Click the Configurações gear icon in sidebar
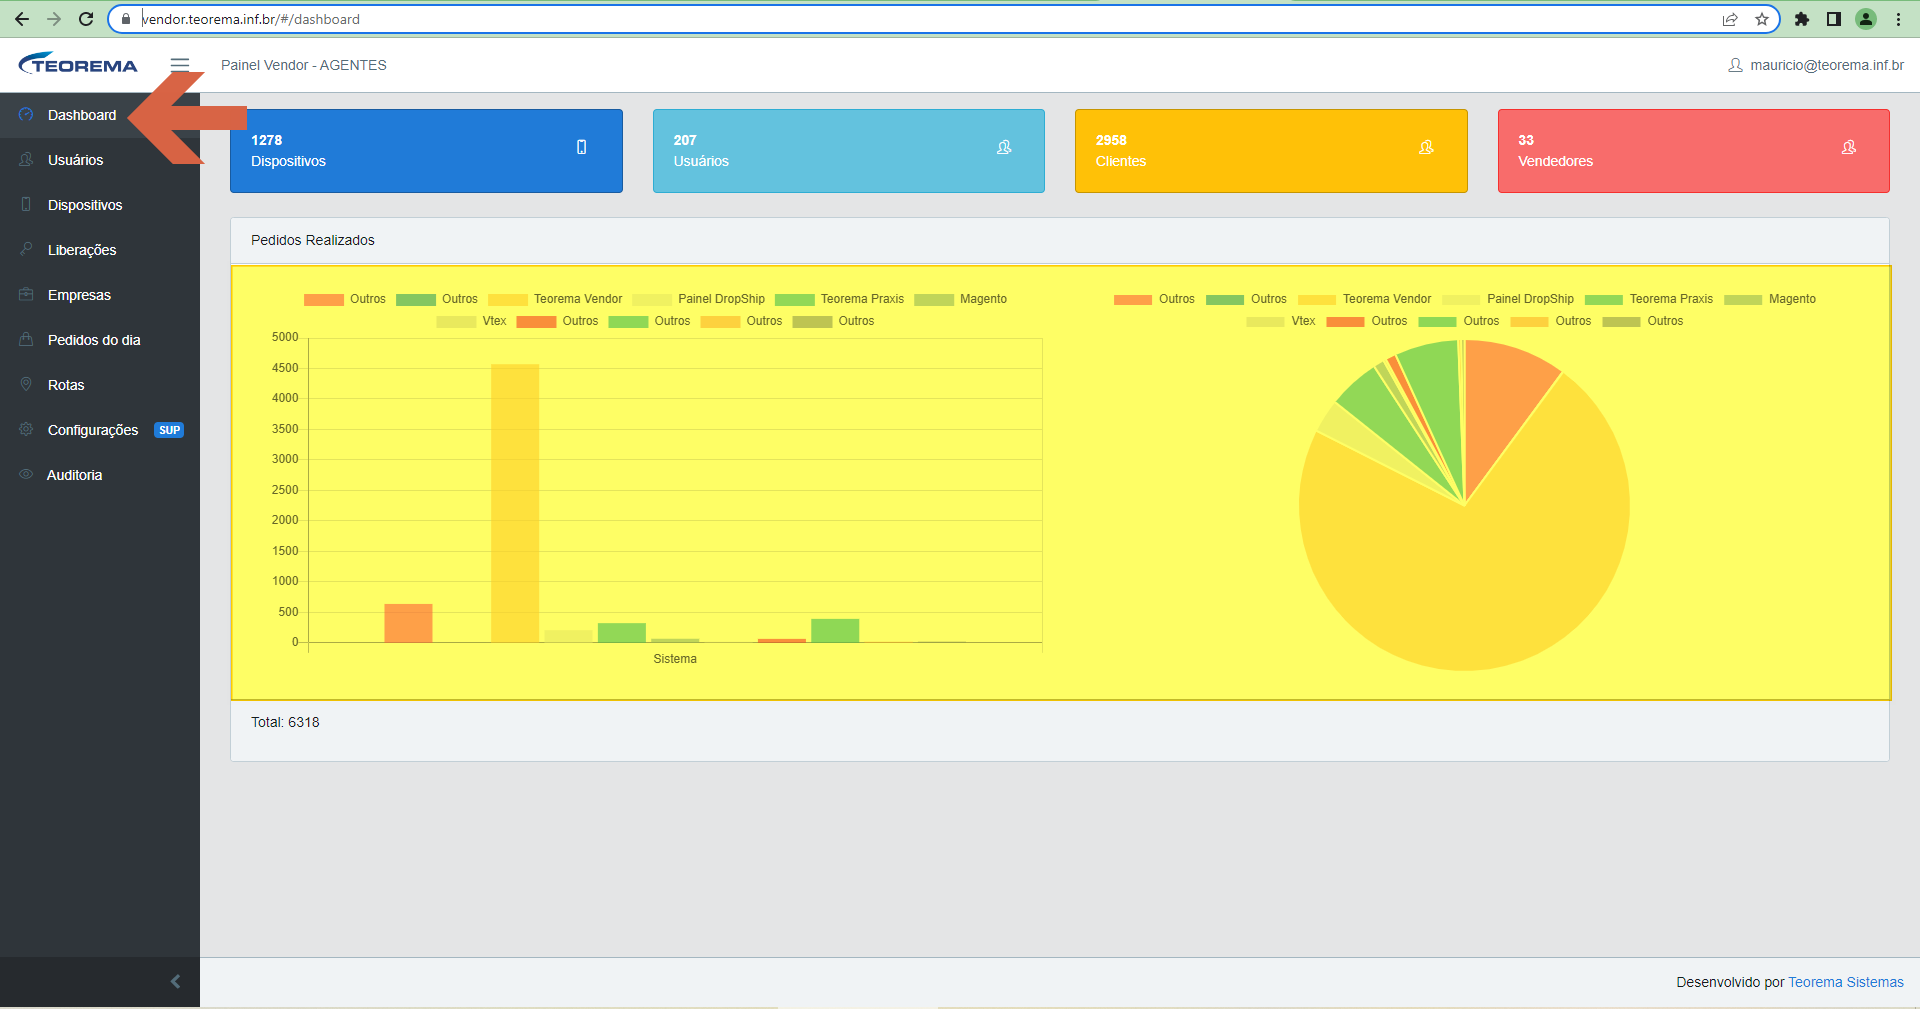Screen dimensions: 1920x1009 pyautogui.click(x=26, y=430)
